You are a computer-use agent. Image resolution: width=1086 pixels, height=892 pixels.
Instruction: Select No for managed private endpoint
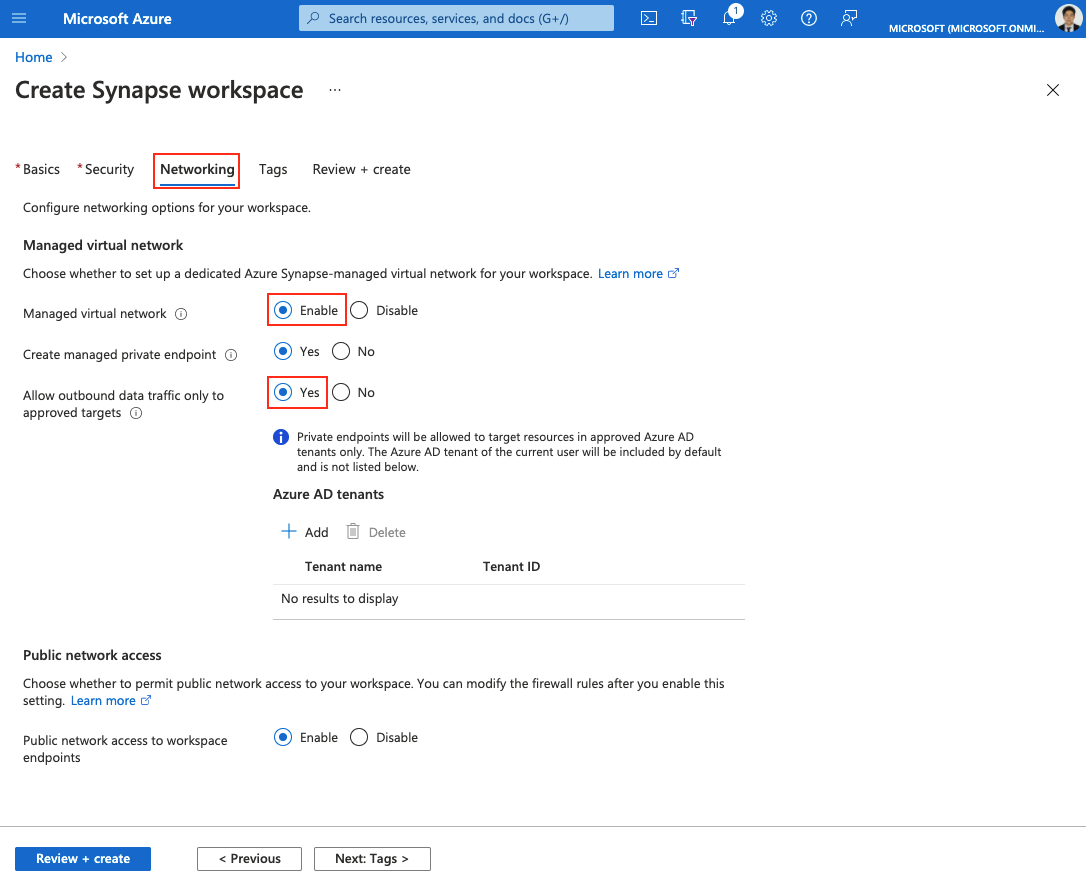[340, 351]
